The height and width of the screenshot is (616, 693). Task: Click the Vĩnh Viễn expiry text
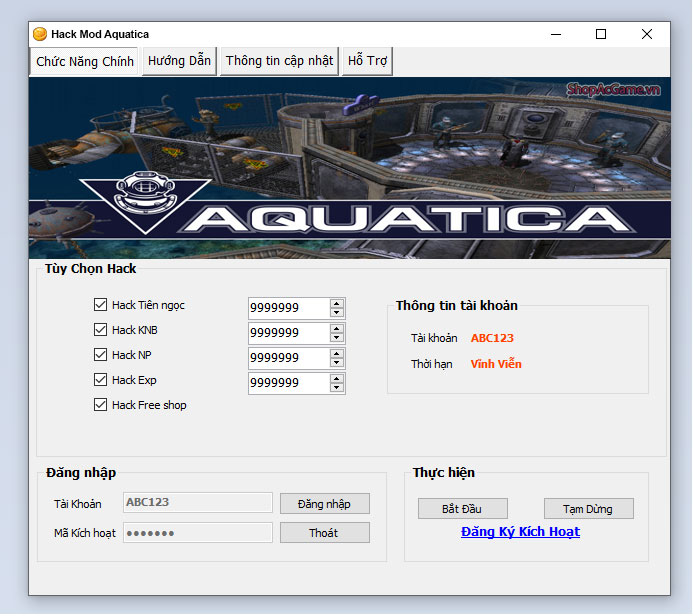[x=496, y=364]
